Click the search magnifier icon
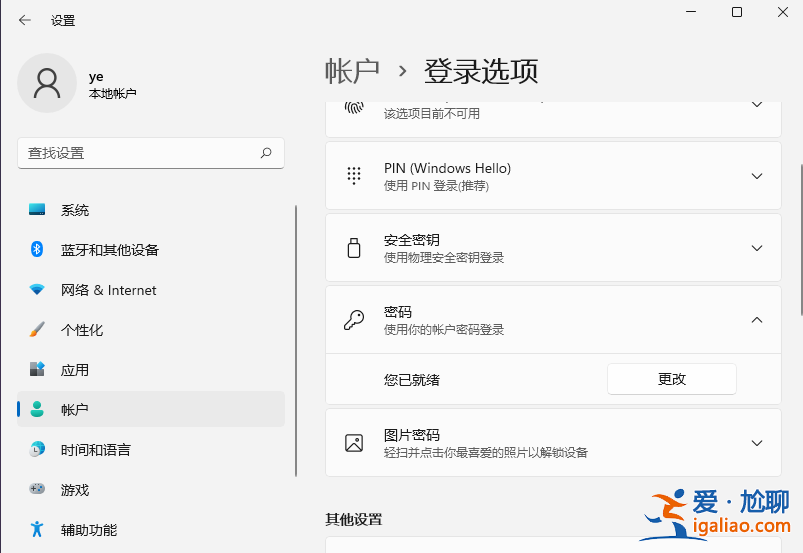Viewport: 803px width, 553px height. click(266, 153)
